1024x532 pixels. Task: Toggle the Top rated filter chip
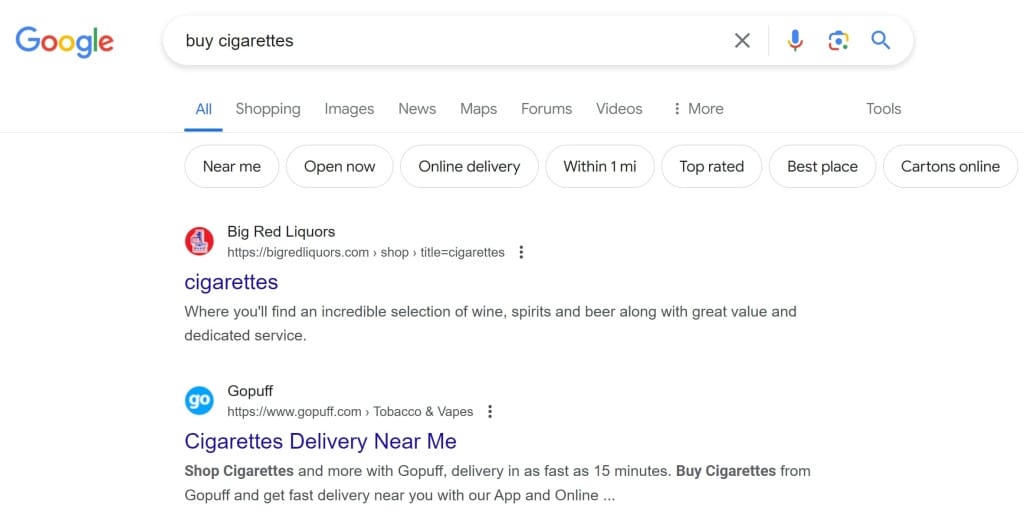711,167
